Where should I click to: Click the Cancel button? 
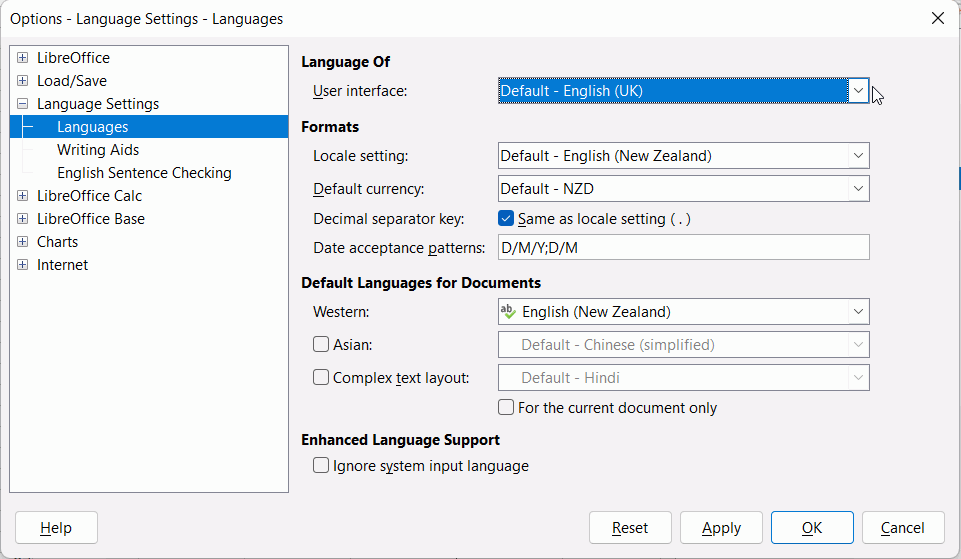tap(903, 528)
